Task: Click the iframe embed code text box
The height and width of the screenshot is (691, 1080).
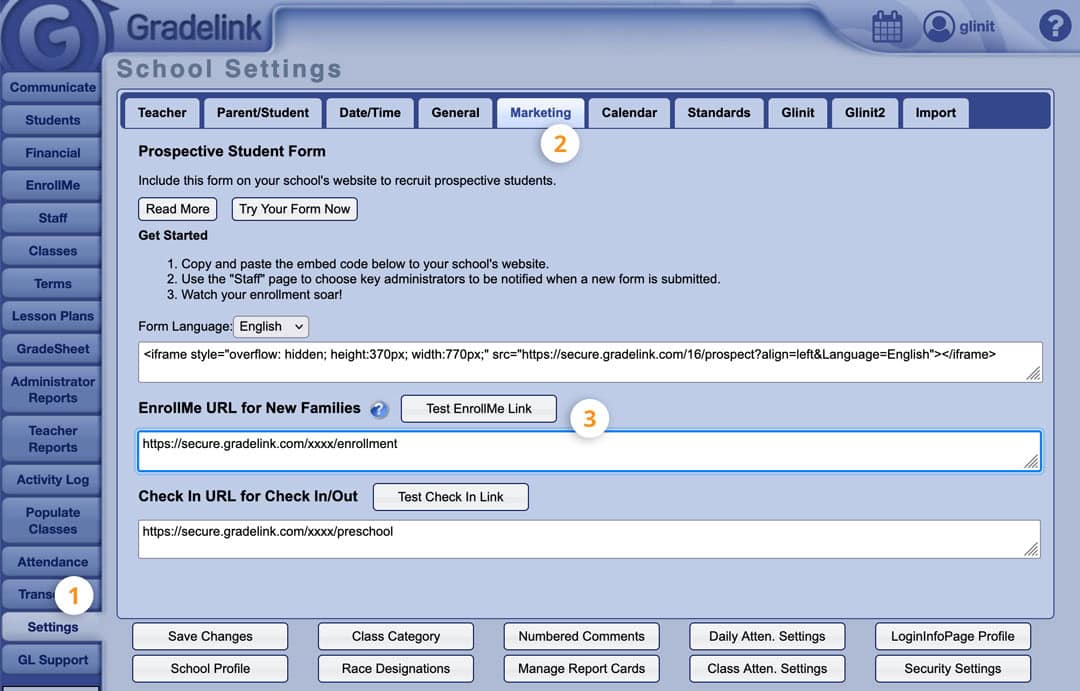Action: [590, 362]
